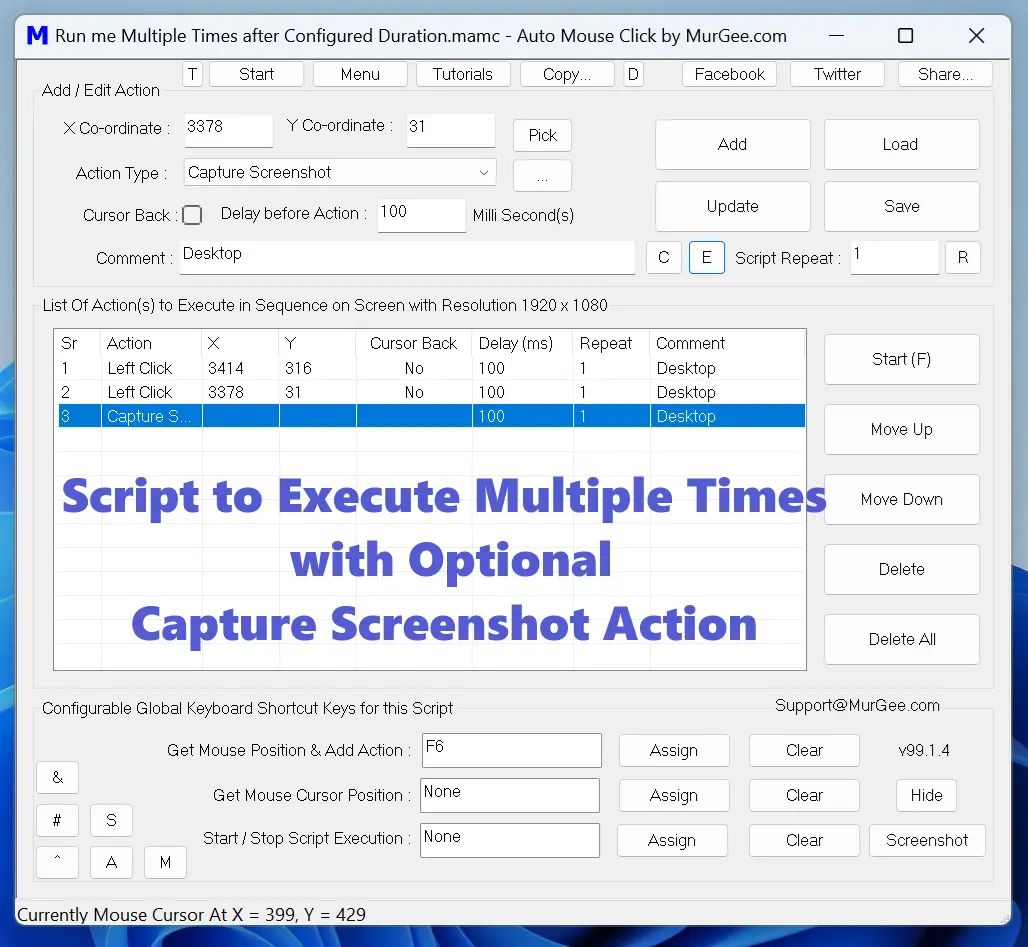The height and width of the screenshot is (947, 1028).
Task: Clear shortcut for Get Mouse Position & Add Action
Action: pyautogui.click(x=804, y=750)
